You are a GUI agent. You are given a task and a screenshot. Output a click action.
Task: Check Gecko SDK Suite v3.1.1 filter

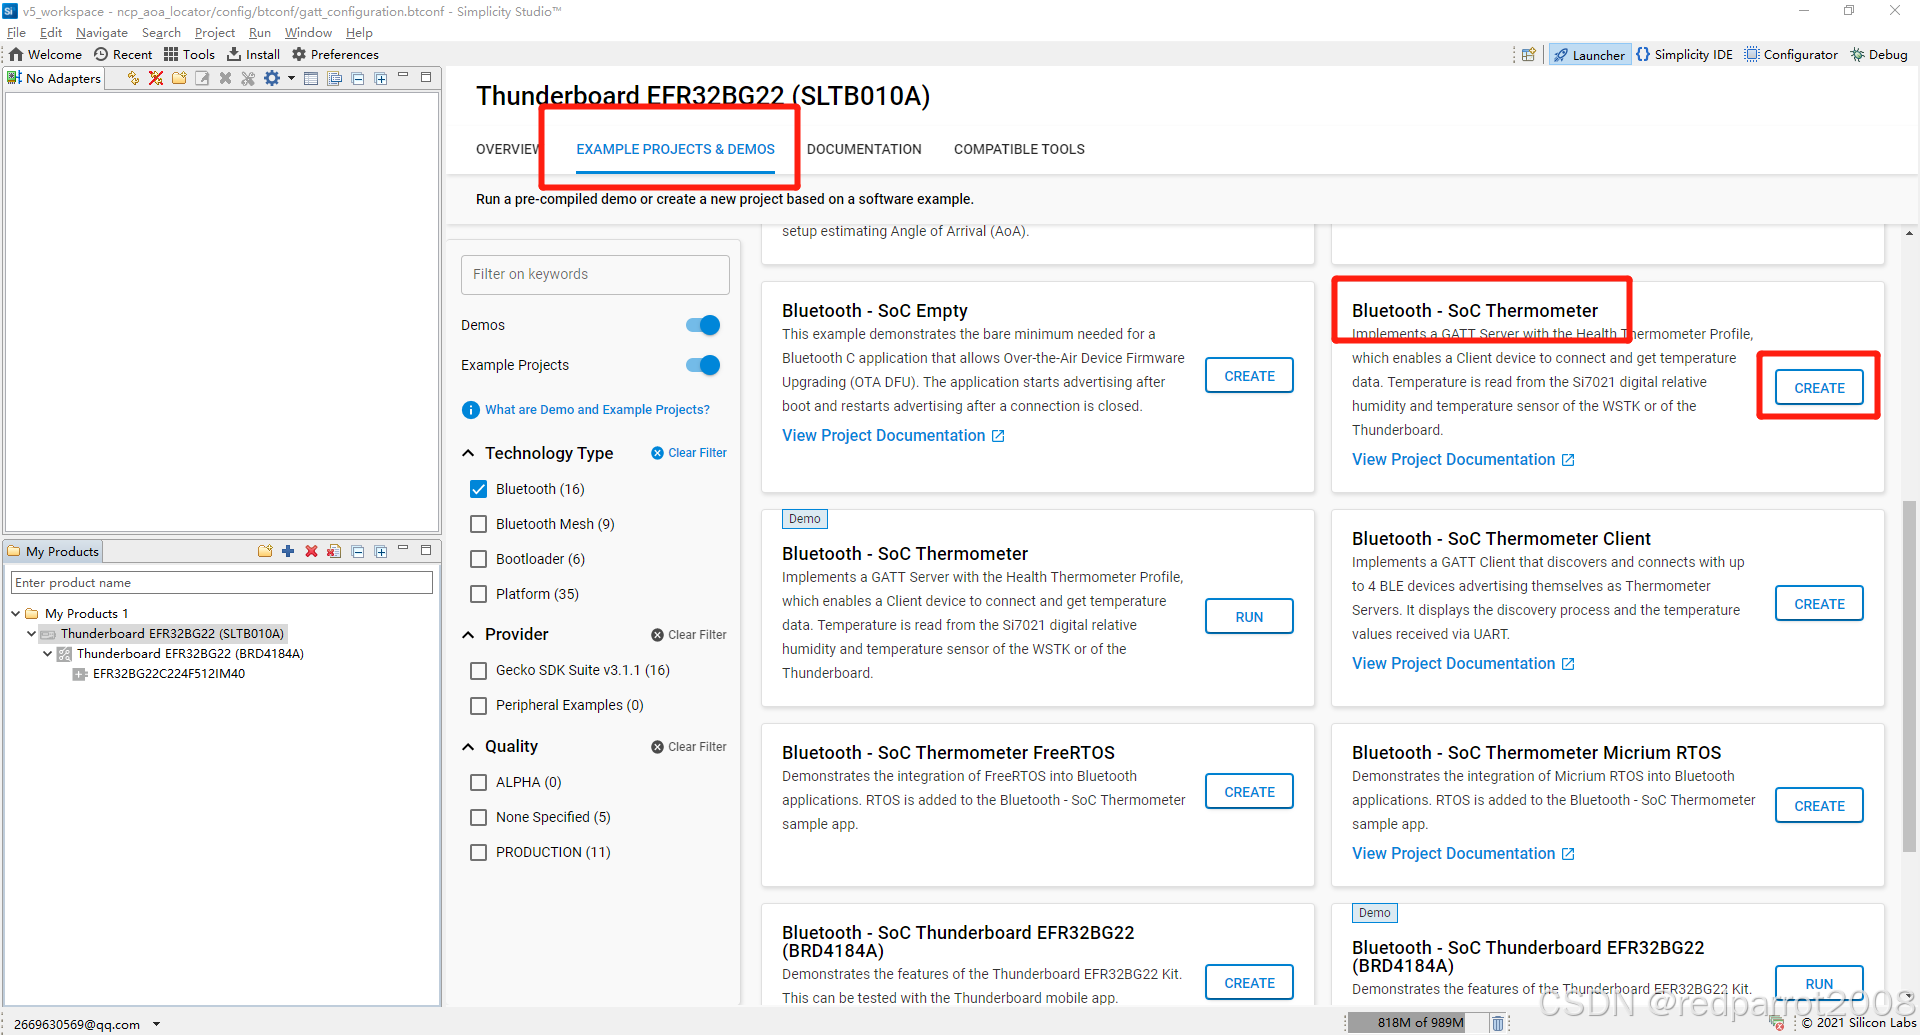[x=479, y=670]
